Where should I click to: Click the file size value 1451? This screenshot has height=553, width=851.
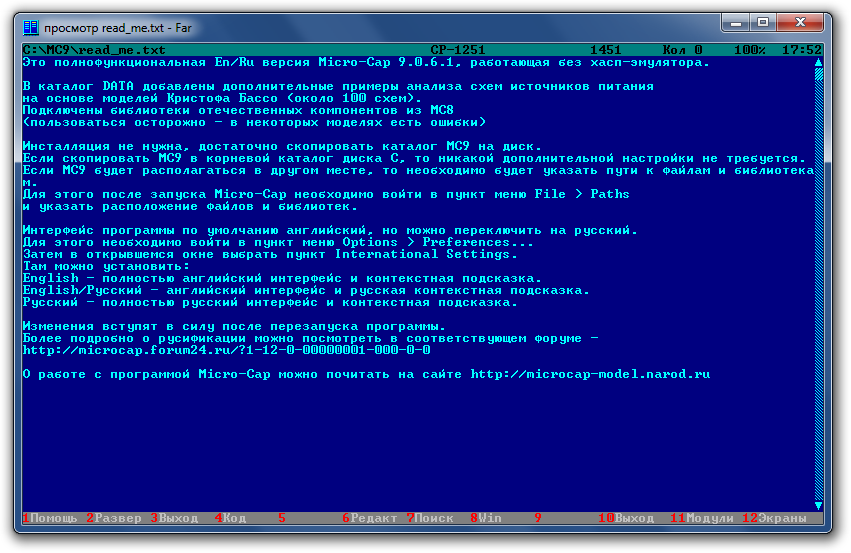pos(606,50)
